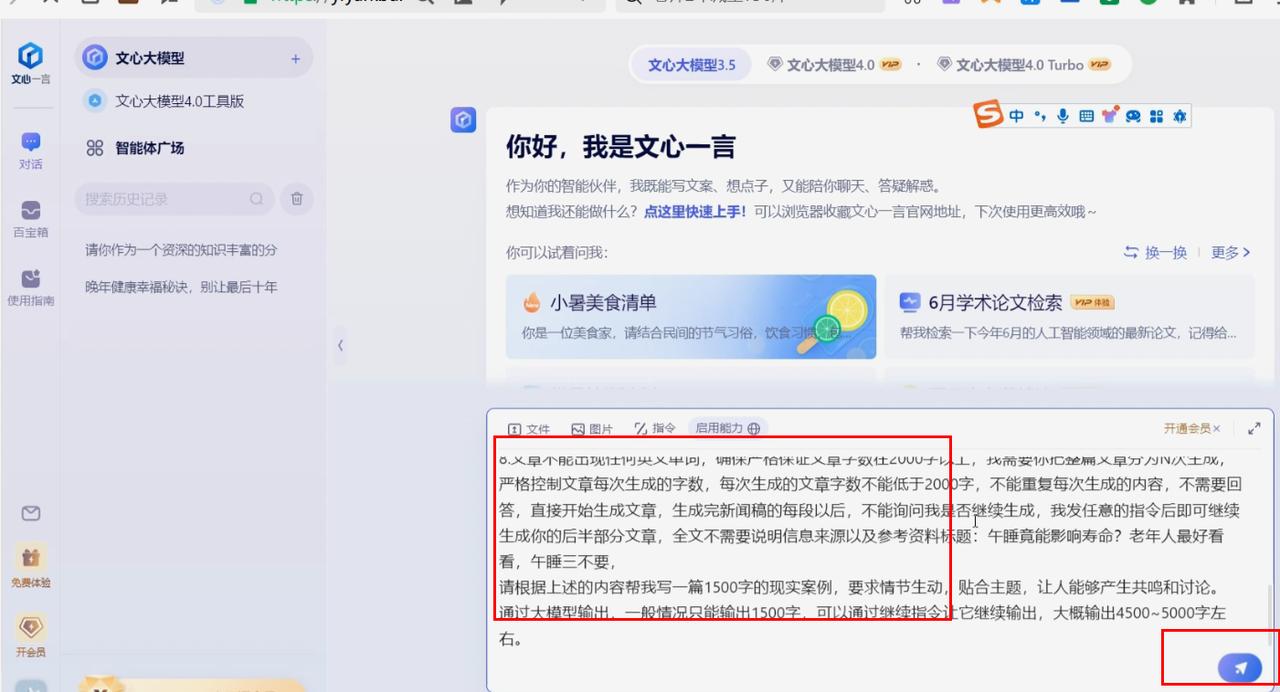The image size is (1280, 692).
Task: Expand 更多 to see more prompt suggestions
Action: 1227,253
